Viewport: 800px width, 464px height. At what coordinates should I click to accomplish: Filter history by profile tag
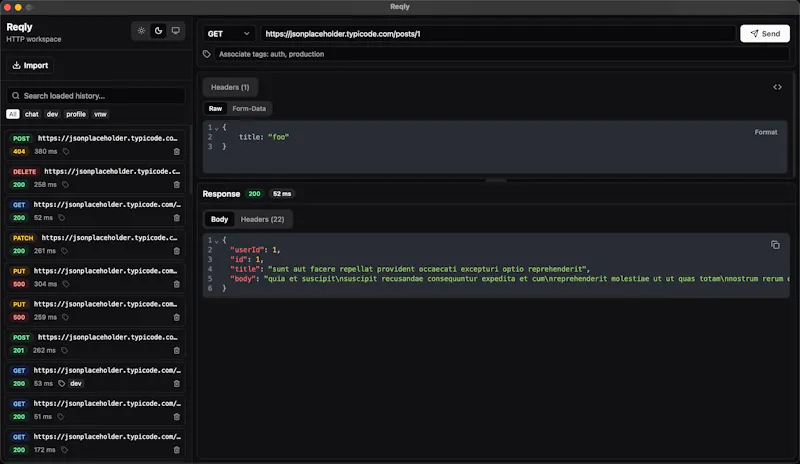(76, 114)
